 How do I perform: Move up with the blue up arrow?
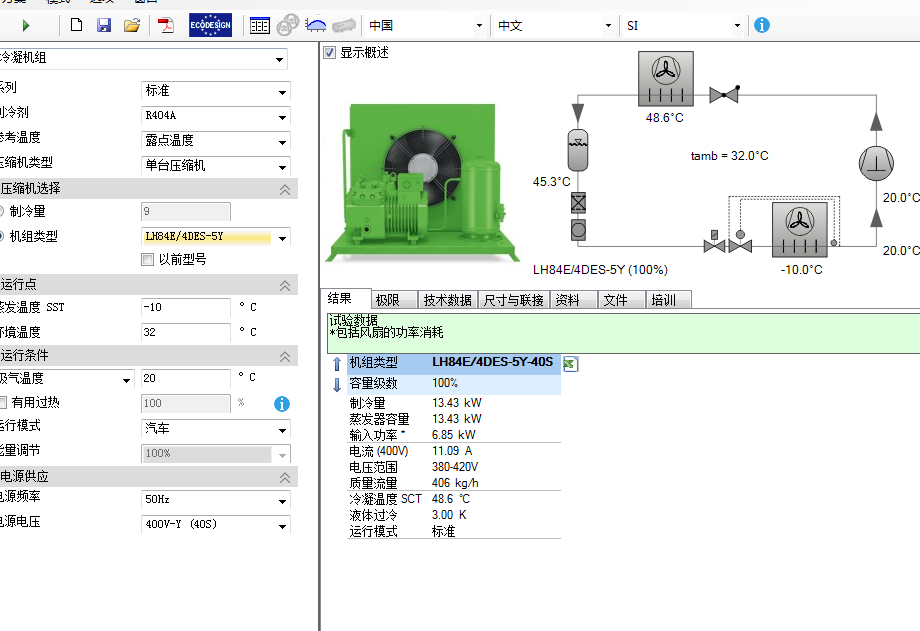(x=337, y=364)
